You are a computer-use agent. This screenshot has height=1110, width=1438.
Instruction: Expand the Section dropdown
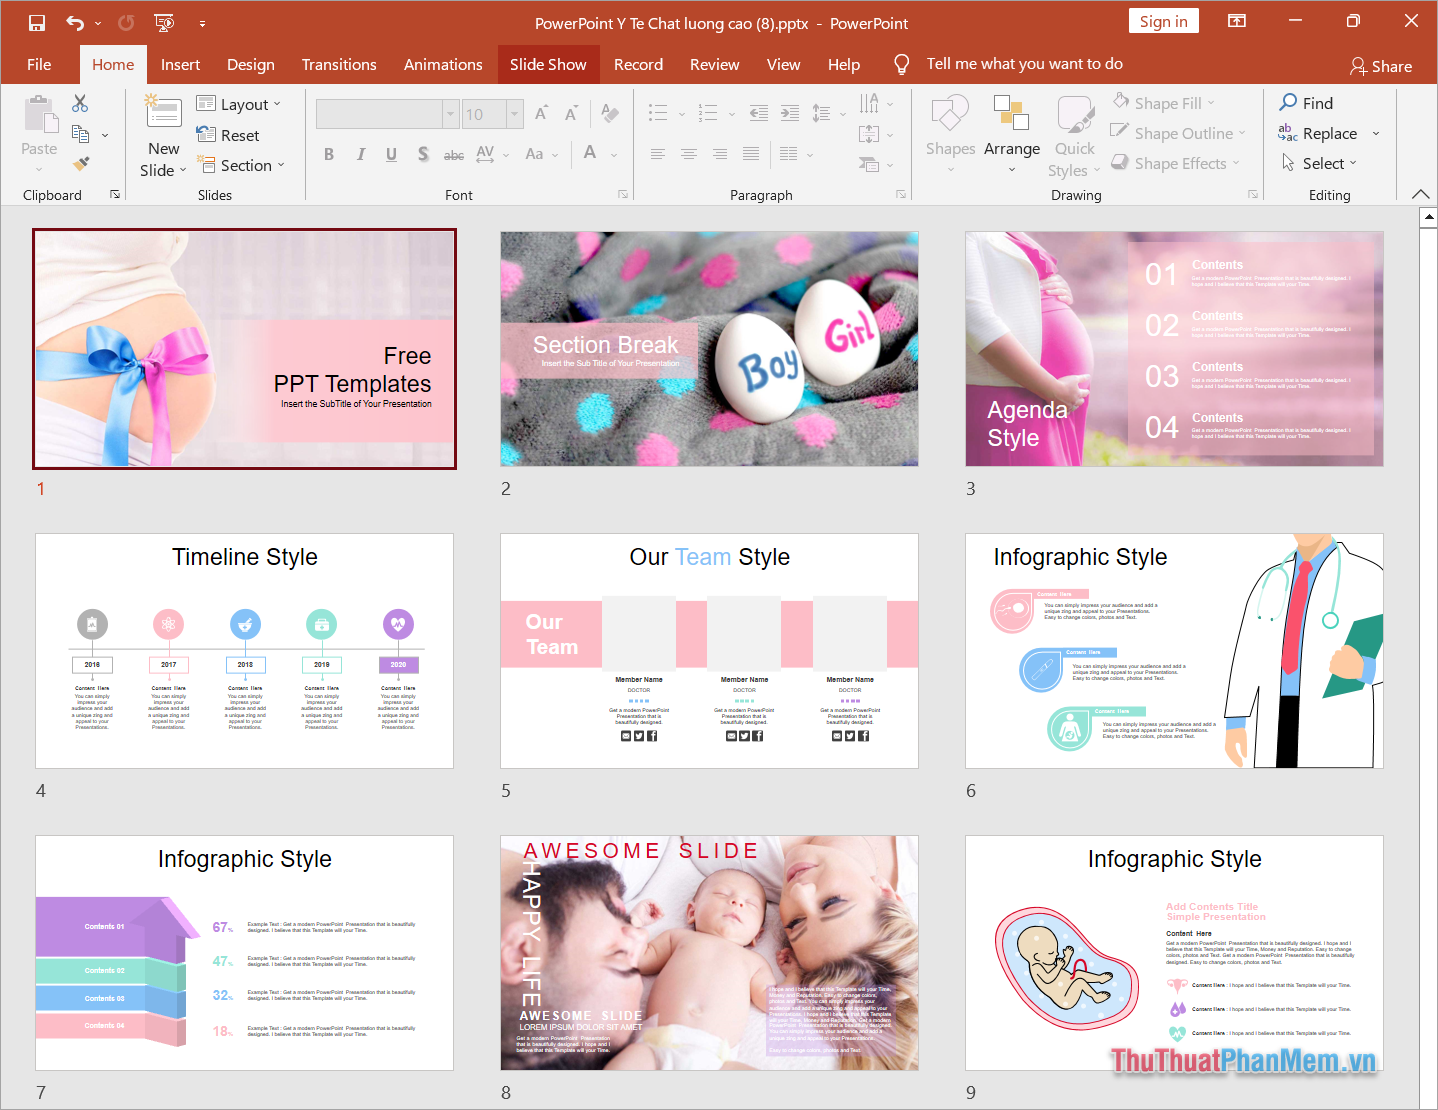tap(279, 165)
